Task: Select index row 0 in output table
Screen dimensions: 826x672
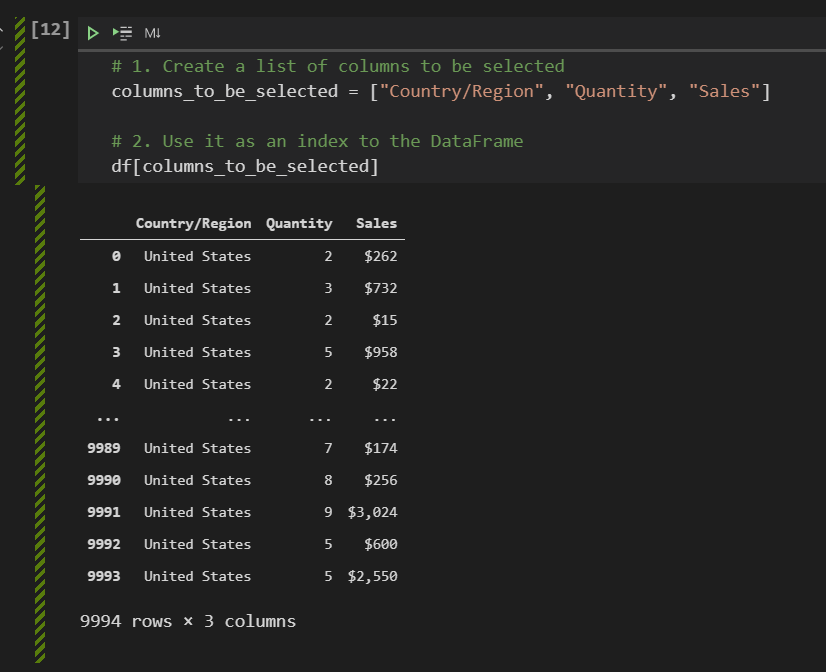Action: click(x=116, y=256)
